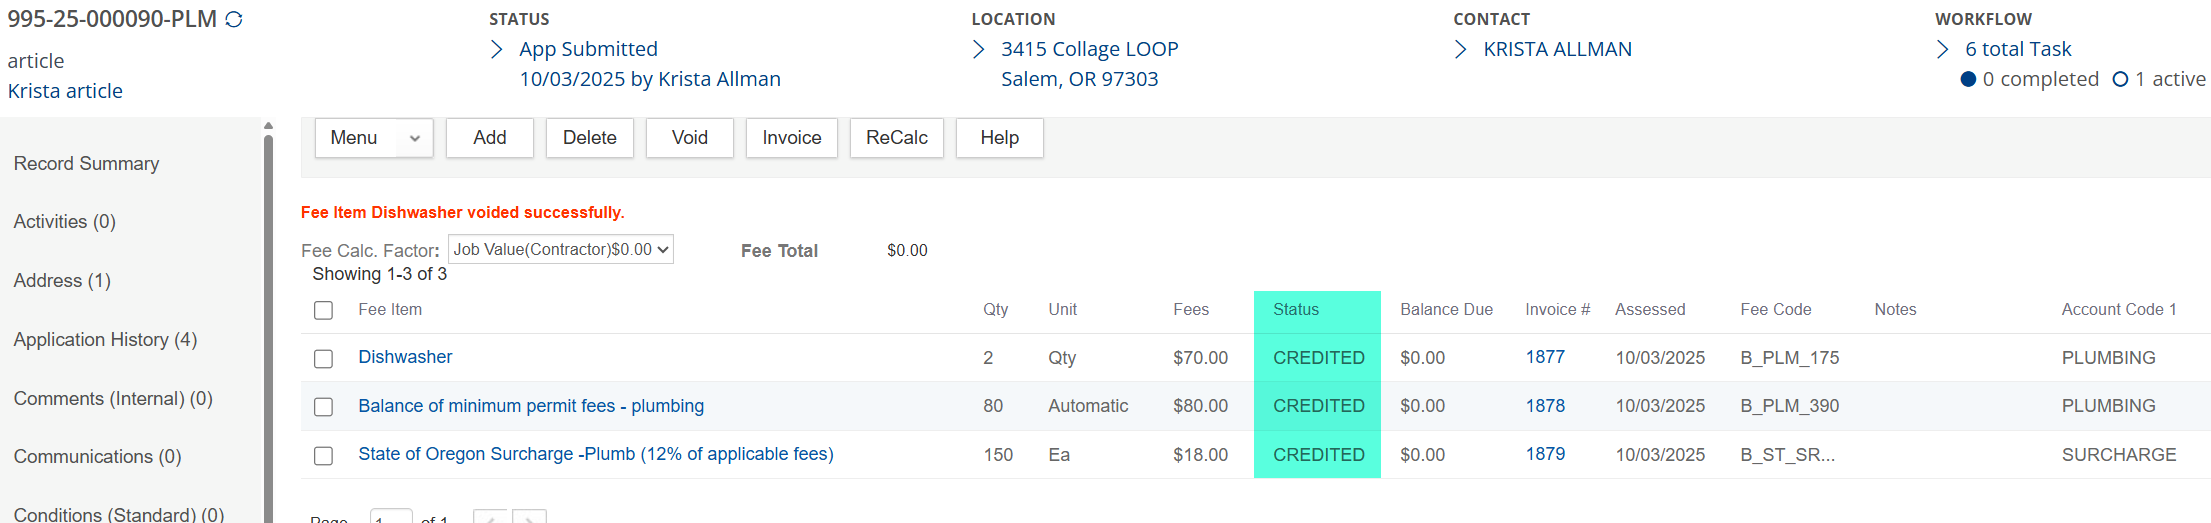This screenshot has width=2211, height=523.
Task: Click the refresh icon beside the record number
Action: coord(234,20)
